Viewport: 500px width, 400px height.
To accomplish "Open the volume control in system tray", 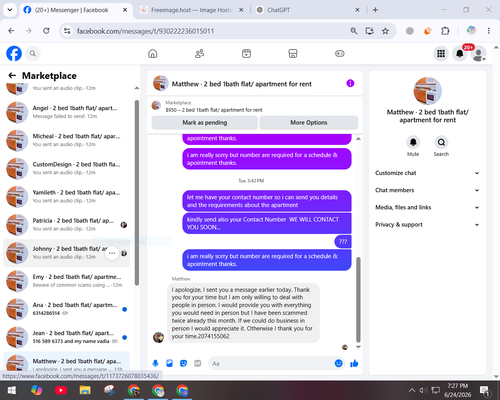I will [423, 390].
